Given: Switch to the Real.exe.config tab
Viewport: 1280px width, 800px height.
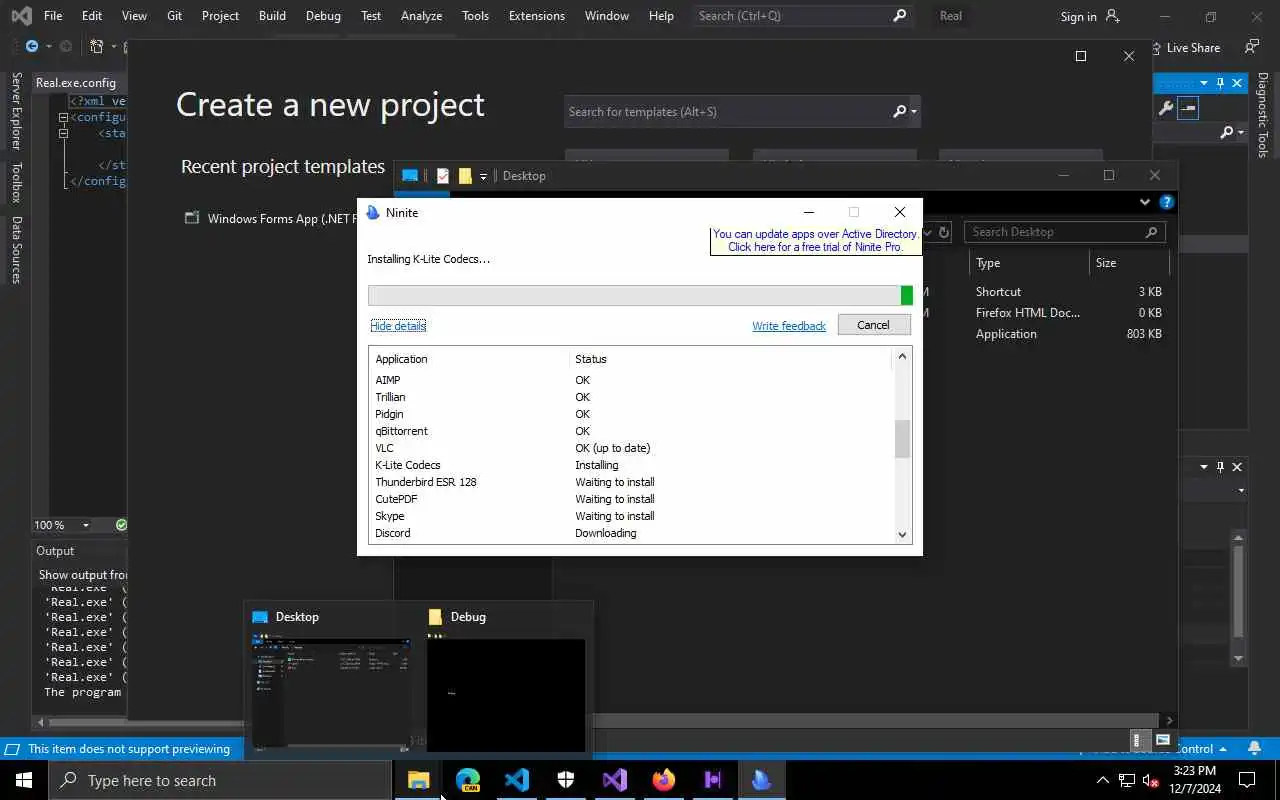Looking at the screenshot, I should 76,83.
